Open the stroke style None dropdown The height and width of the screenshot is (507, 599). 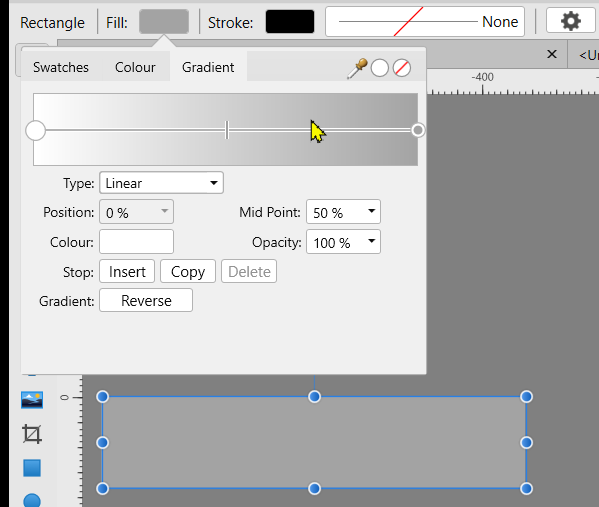point(425,21)
